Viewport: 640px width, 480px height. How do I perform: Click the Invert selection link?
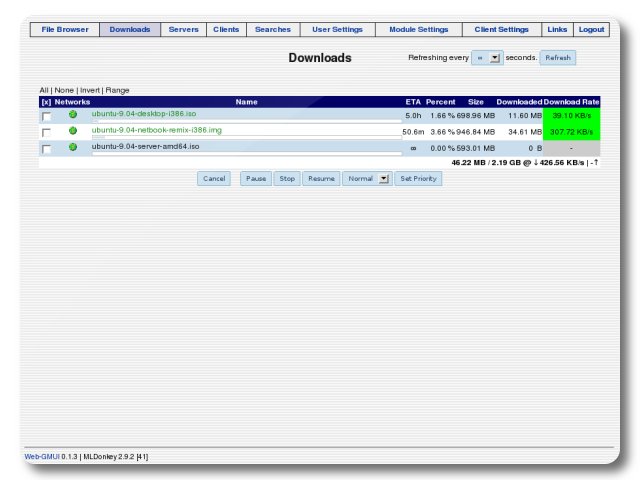click(90, 90)
